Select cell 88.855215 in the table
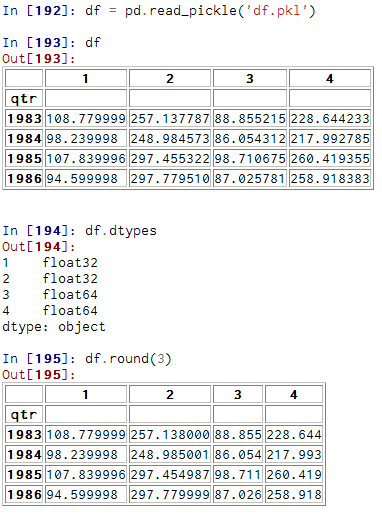 (250, 119)
